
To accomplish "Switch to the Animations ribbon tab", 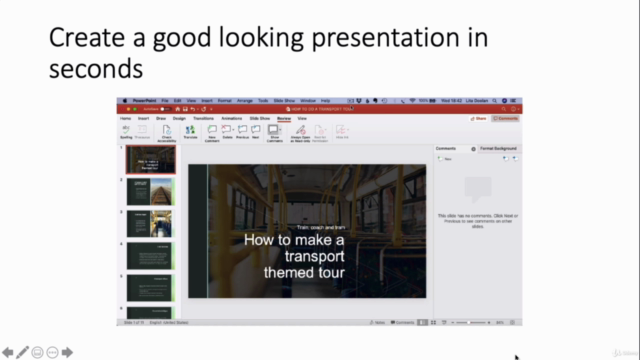I will click(231, 118).
